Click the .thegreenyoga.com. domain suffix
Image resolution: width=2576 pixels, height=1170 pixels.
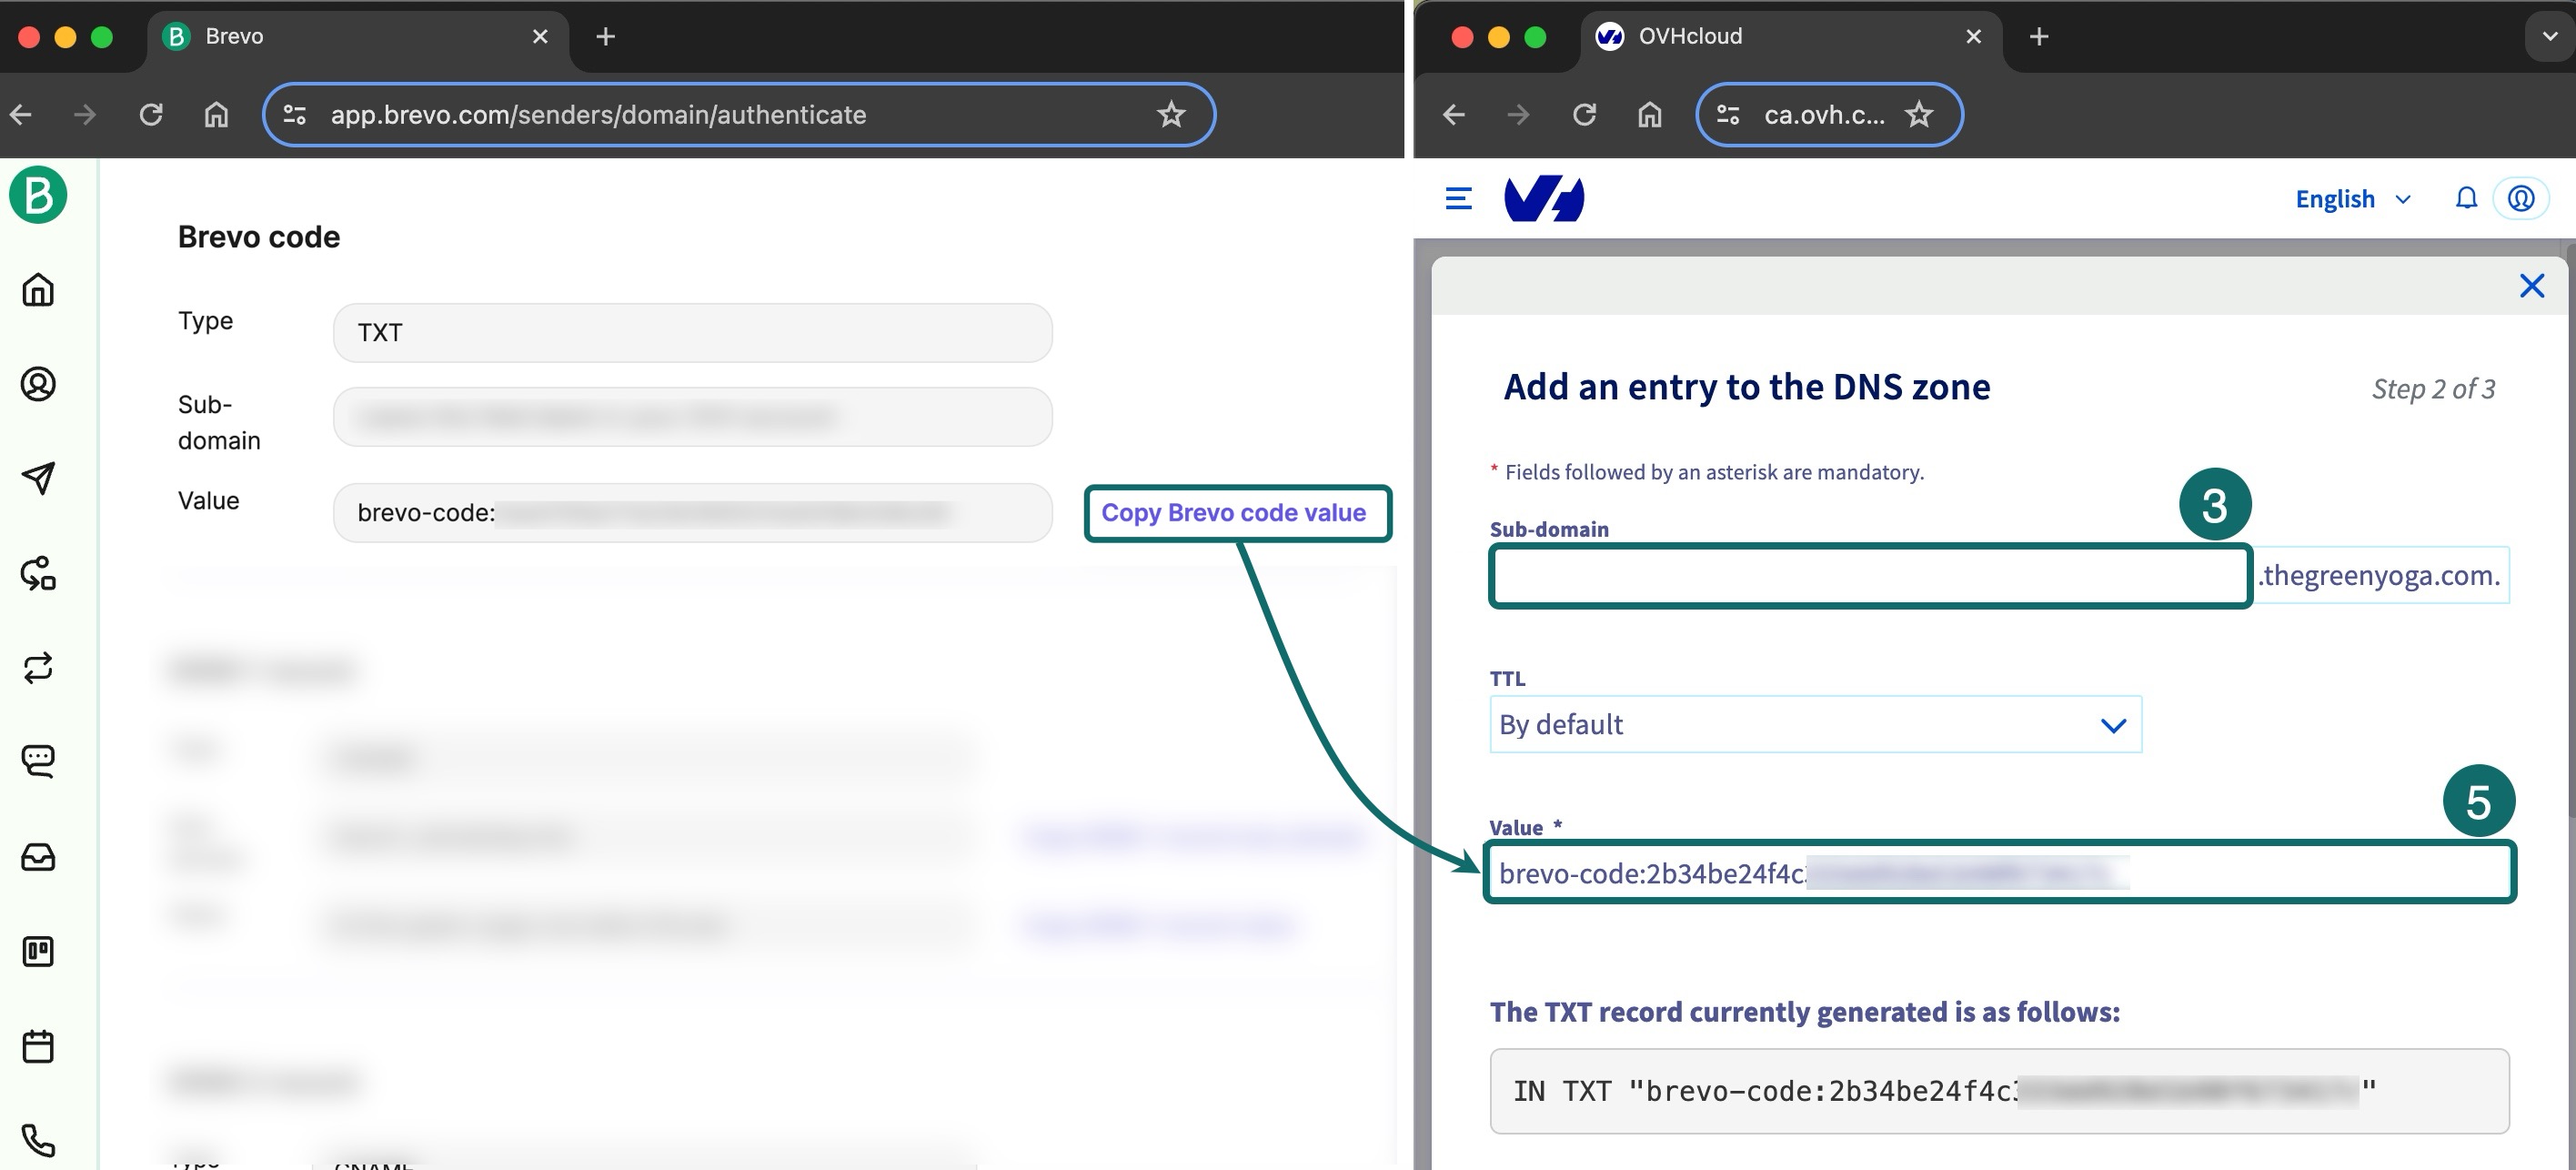[2379, 576]
